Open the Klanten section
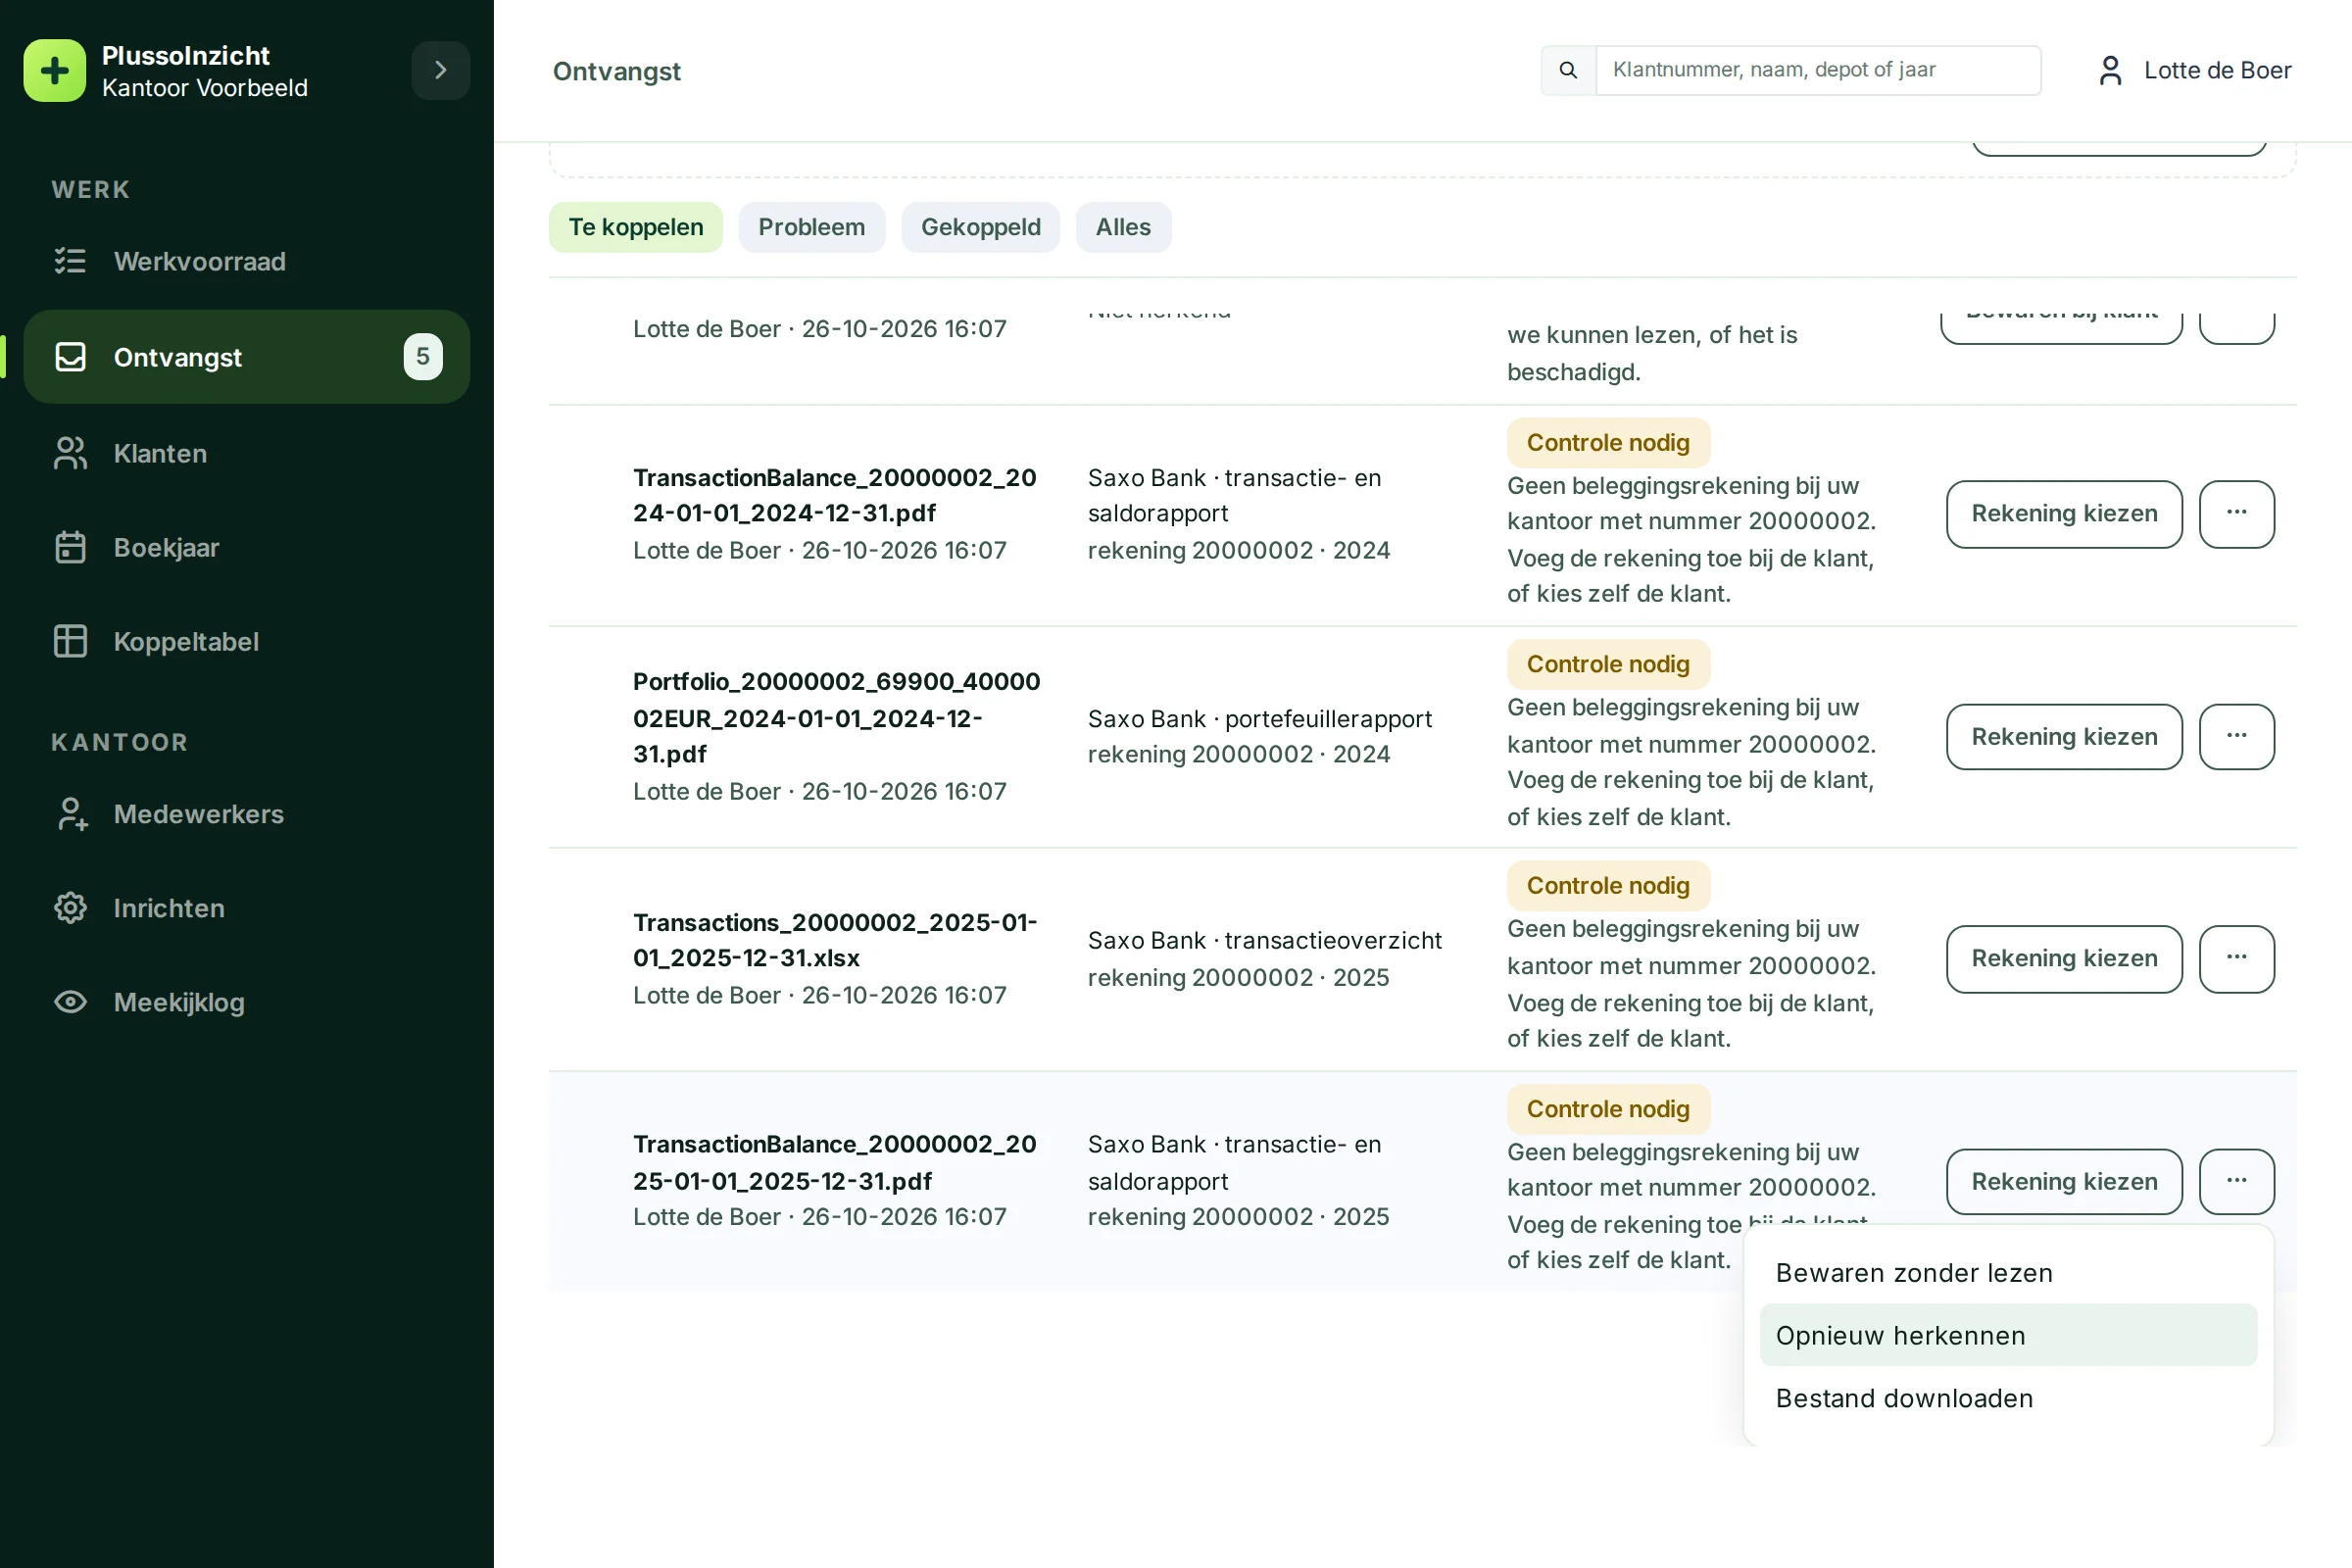The image size is (2352, 1568). pos(246,453)
